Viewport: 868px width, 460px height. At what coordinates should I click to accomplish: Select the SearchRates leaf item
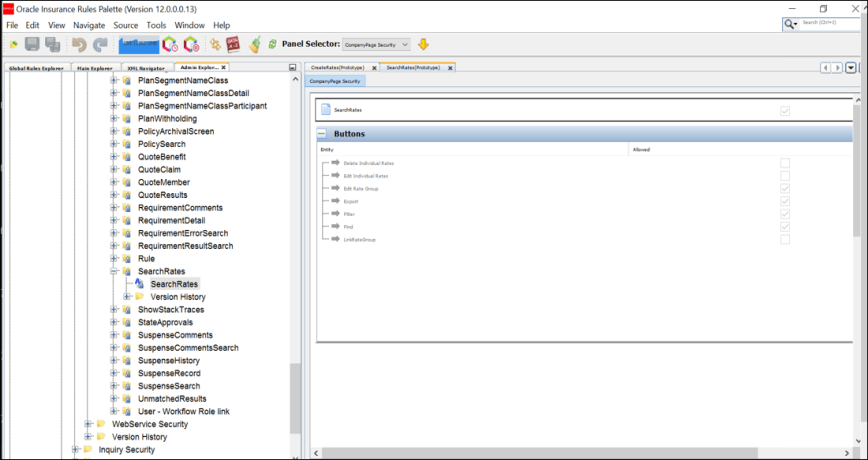pyautogui.click(x=174, y=284)
